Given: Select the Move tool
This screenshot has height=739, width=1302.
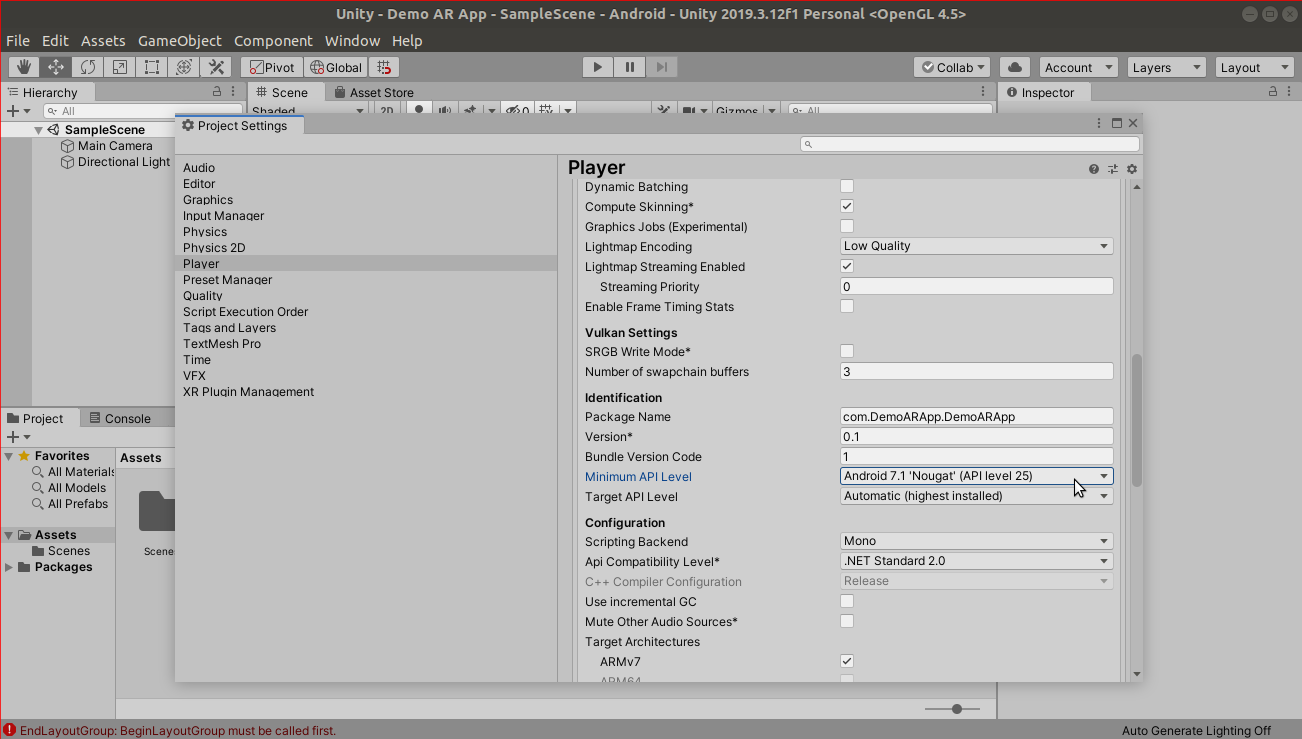Looking at the screenshot, I should [x=56, y=67].
